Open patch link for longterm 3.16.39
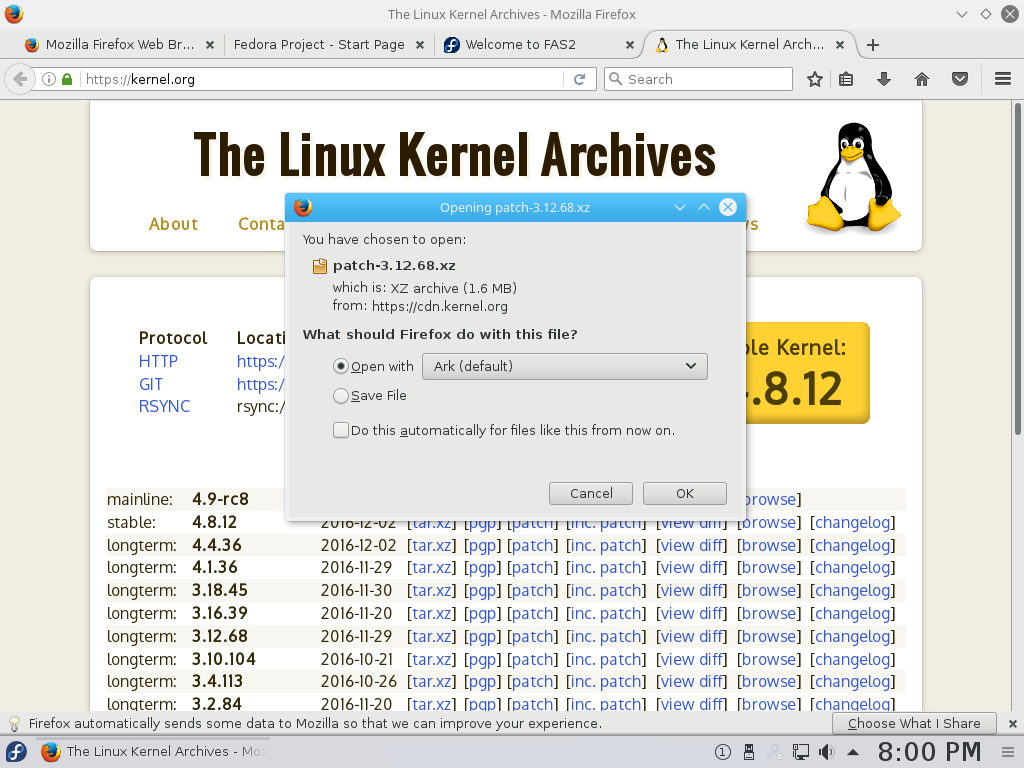The width and height of the screenshot is (1024, 768). [x=533, y=613]
